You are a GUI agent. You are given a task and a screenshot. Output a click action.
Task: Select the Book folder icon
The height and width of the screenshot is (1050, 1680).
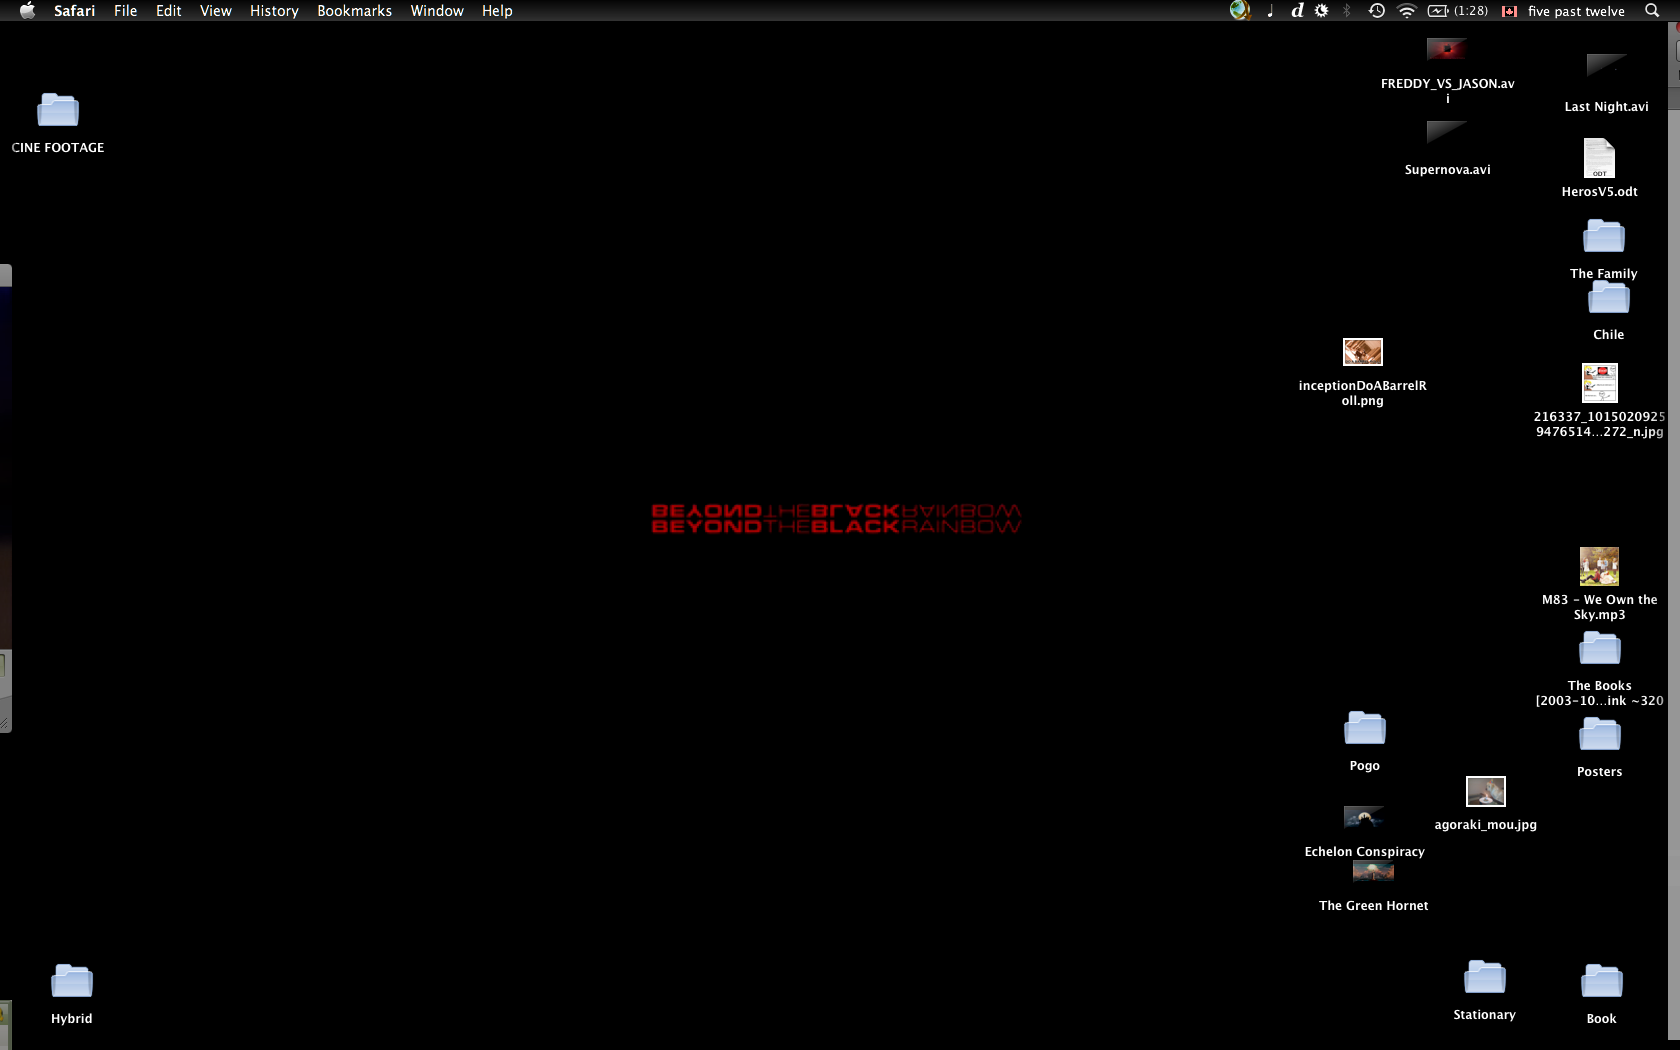click(1602, 981)
